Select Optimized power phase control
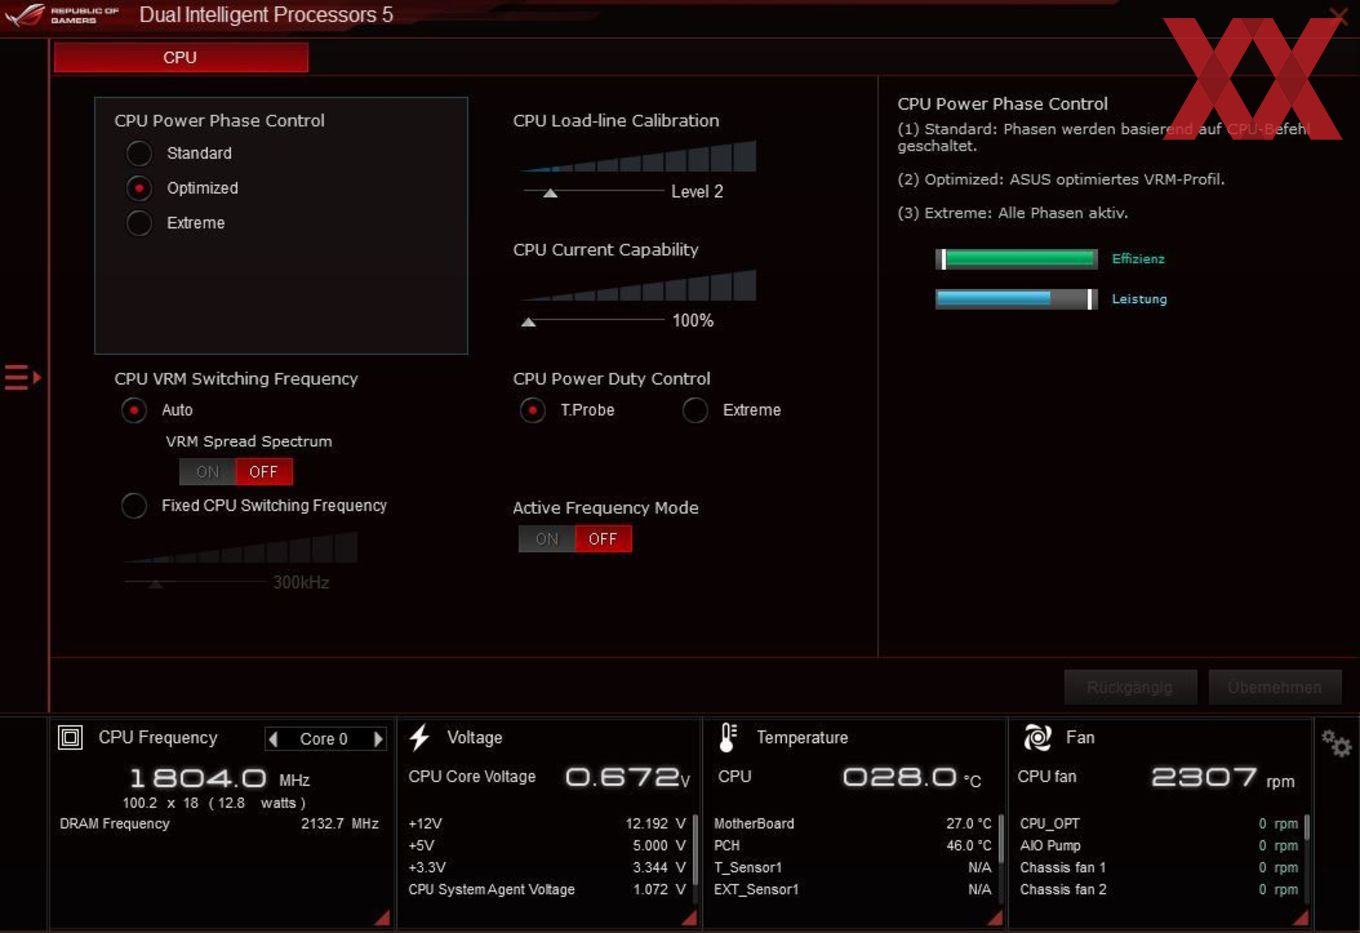The image size is (1360, 933). 139,188
